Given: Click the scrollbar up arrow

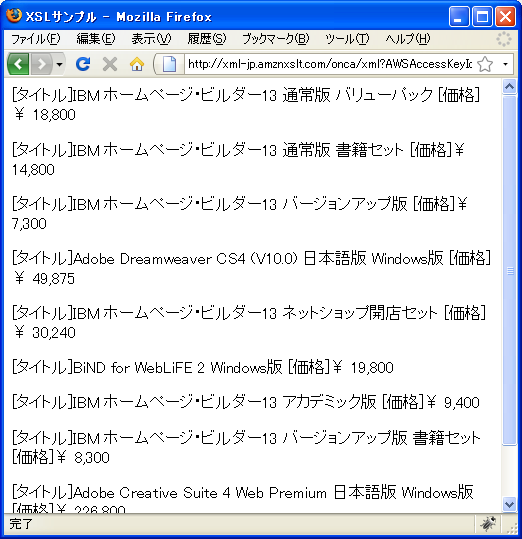Looking at the screenshot, I should 509,87.
